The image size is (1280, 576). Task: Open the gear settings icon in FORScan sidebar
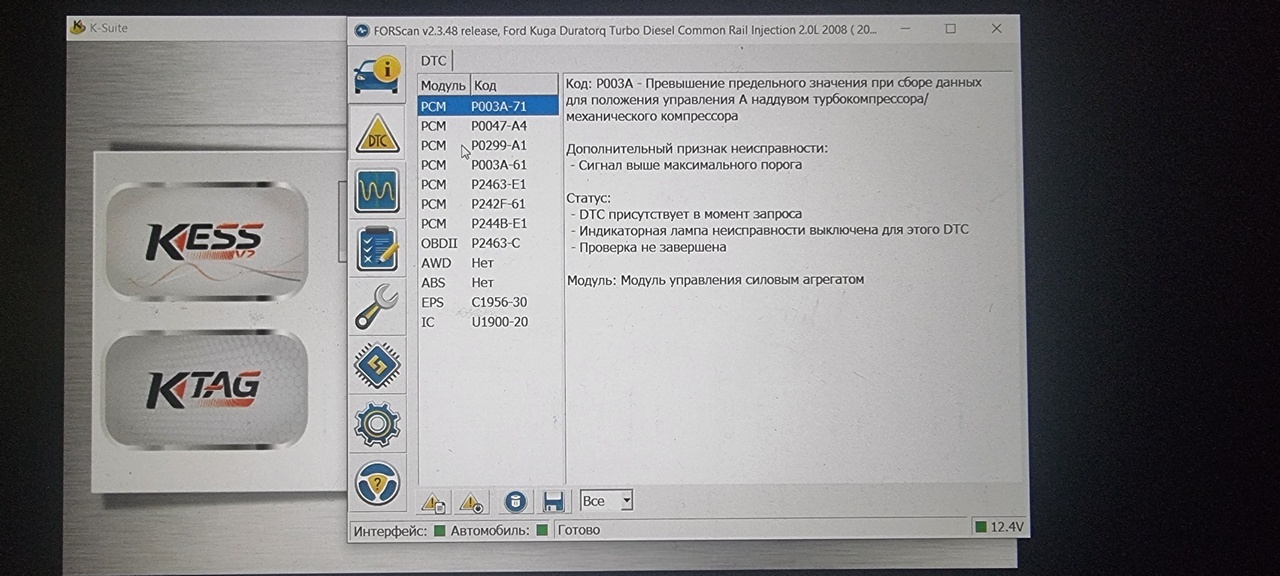[377, 424]
